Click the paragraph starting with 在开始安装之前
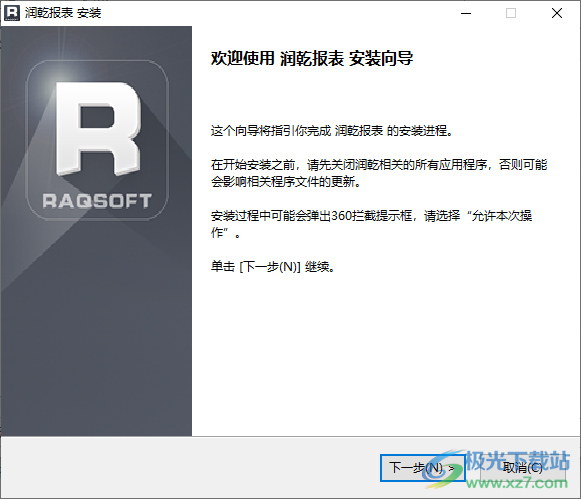 coord(379,173)
